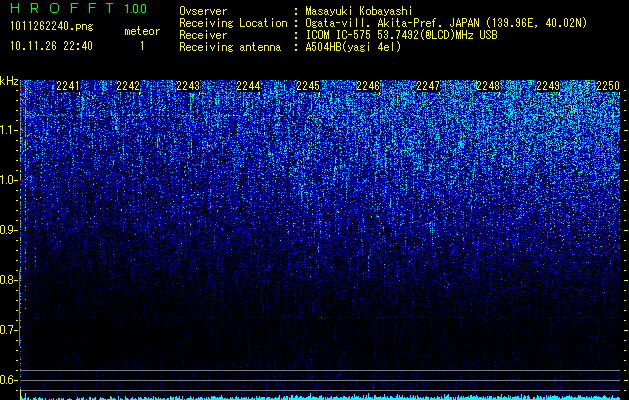Viewport: 629px width, 400px height.
Task: Click the timestamp 10.11.26 22:40
Action: tap(51, 46)
